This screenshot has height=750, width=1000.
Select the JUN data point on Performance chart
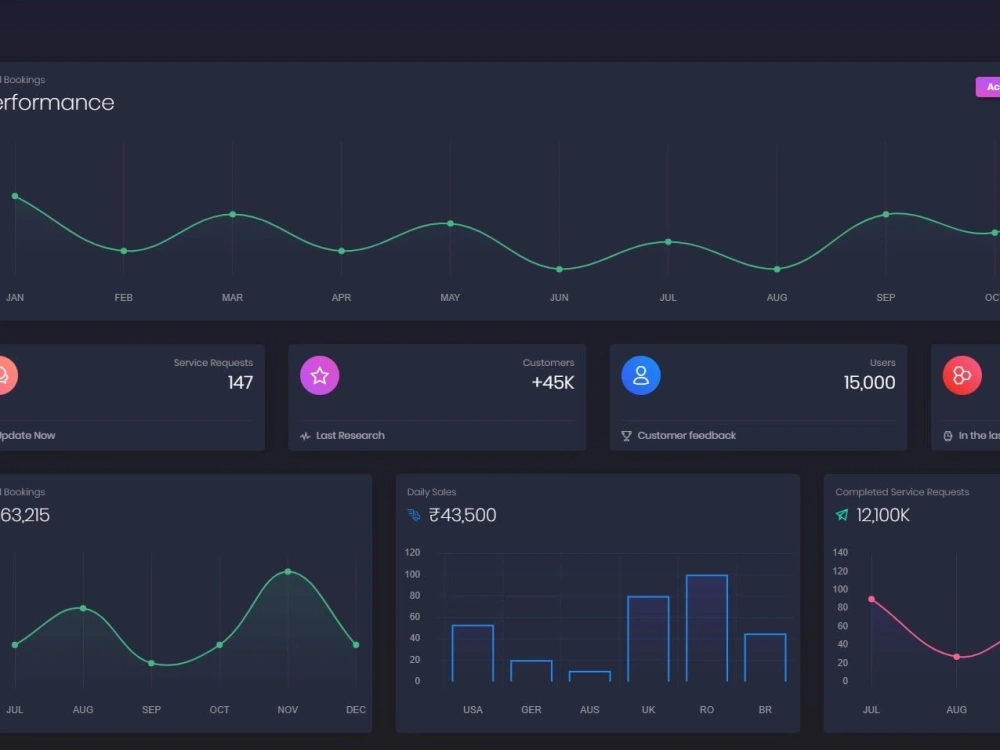coord(559,269)
